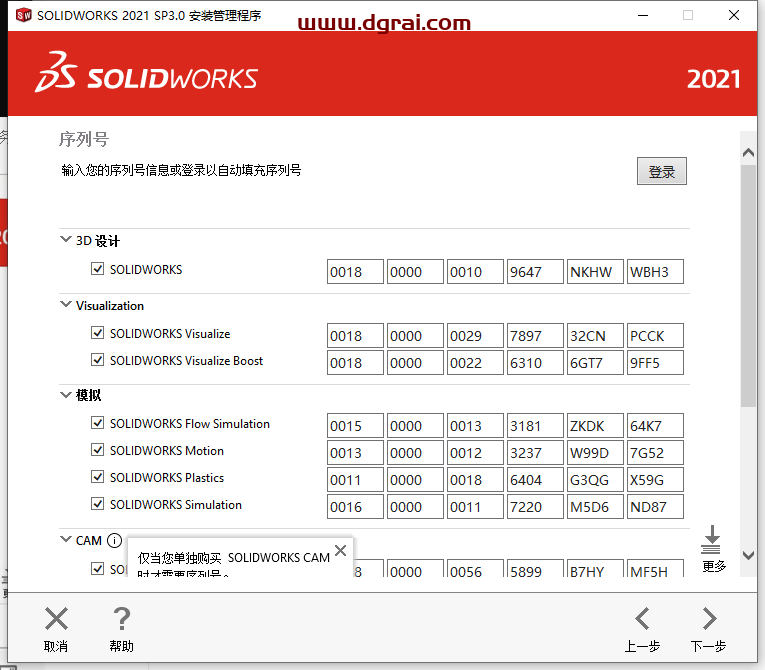Click the scrollbar up arrow

coord(748,153)
